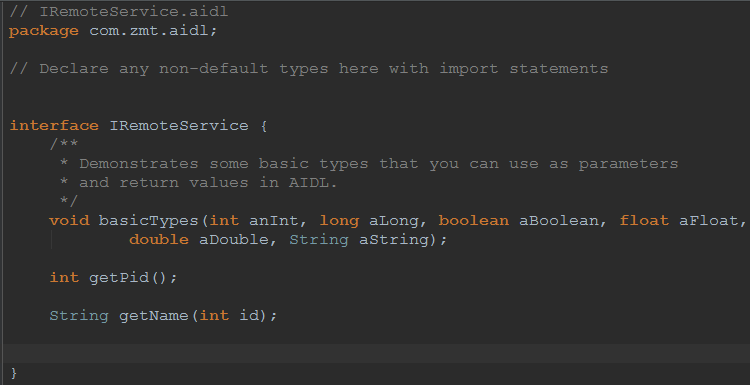Click the 'Declare any non-default types' comment
750x385 pixels.
coord(309,69)
